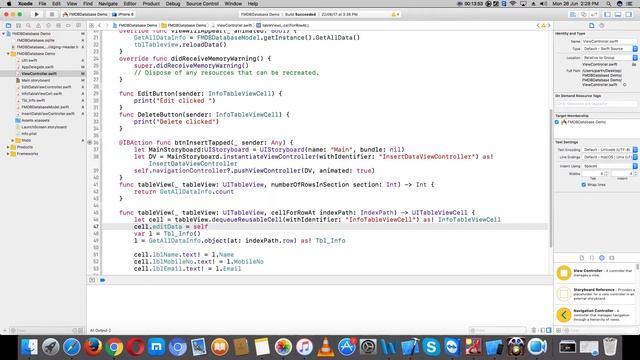Image resolution: width=640 pixels, height=360 pixels.
Task: Click the editor vertical scrollbar
Action: [551, 178]
